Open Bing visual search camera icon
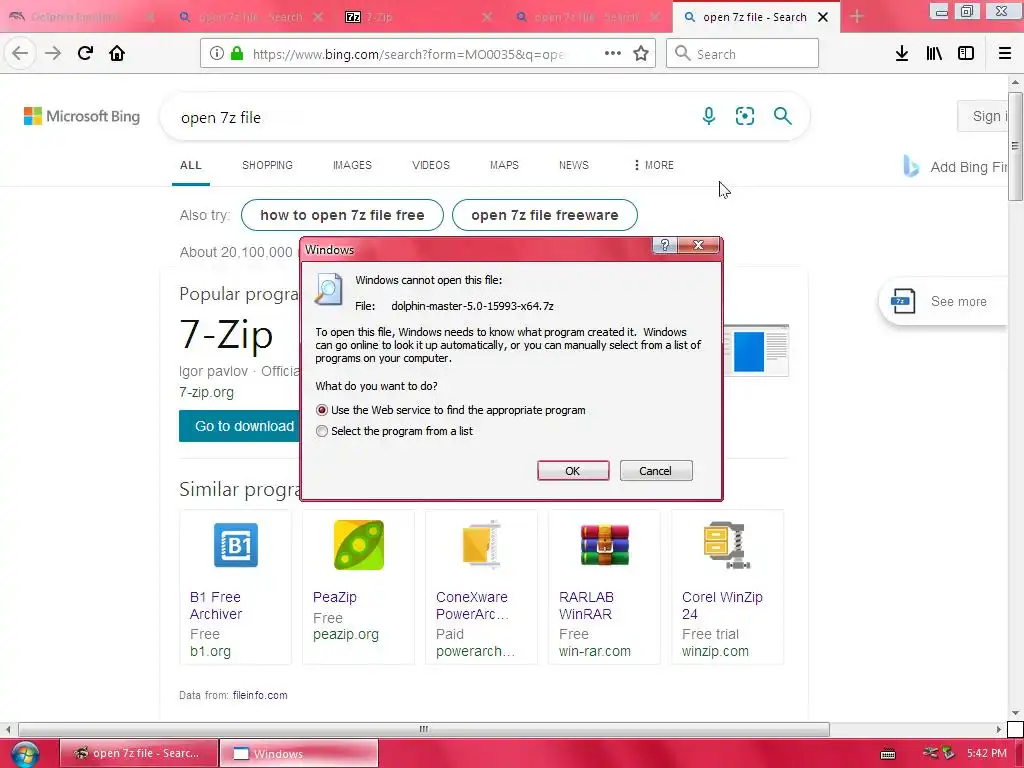Image resolution: width=1024 pixels, height=768 pixels. pyautogui.click(x=744, y=116)
